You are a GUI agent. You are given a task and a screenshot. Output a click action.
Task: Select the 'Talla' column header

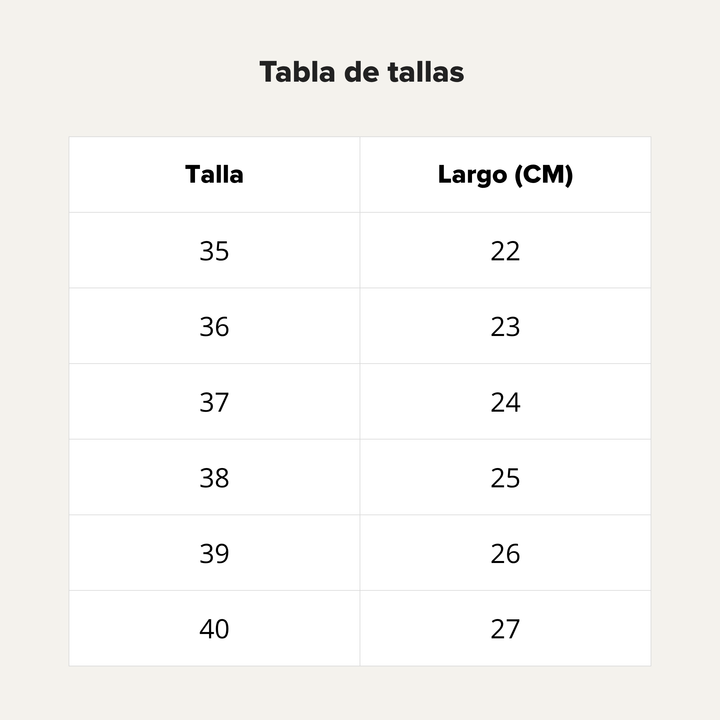point(214,174)
